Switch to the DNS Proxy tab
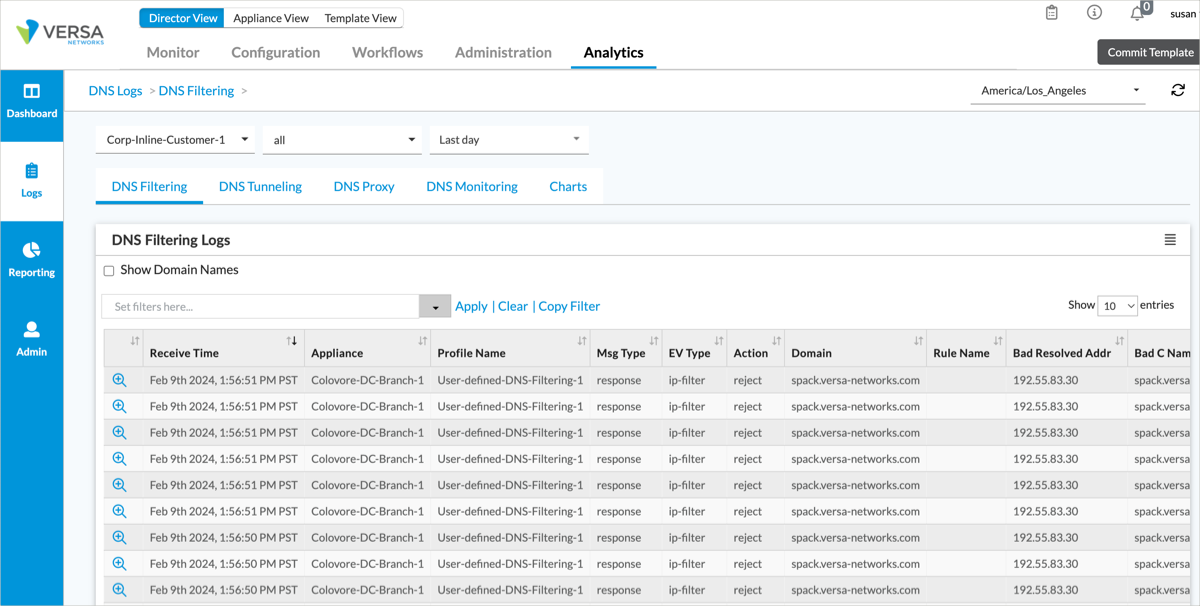Image resolution: width=1200 pixels, height=606 pixels. (x=364, y=186)
